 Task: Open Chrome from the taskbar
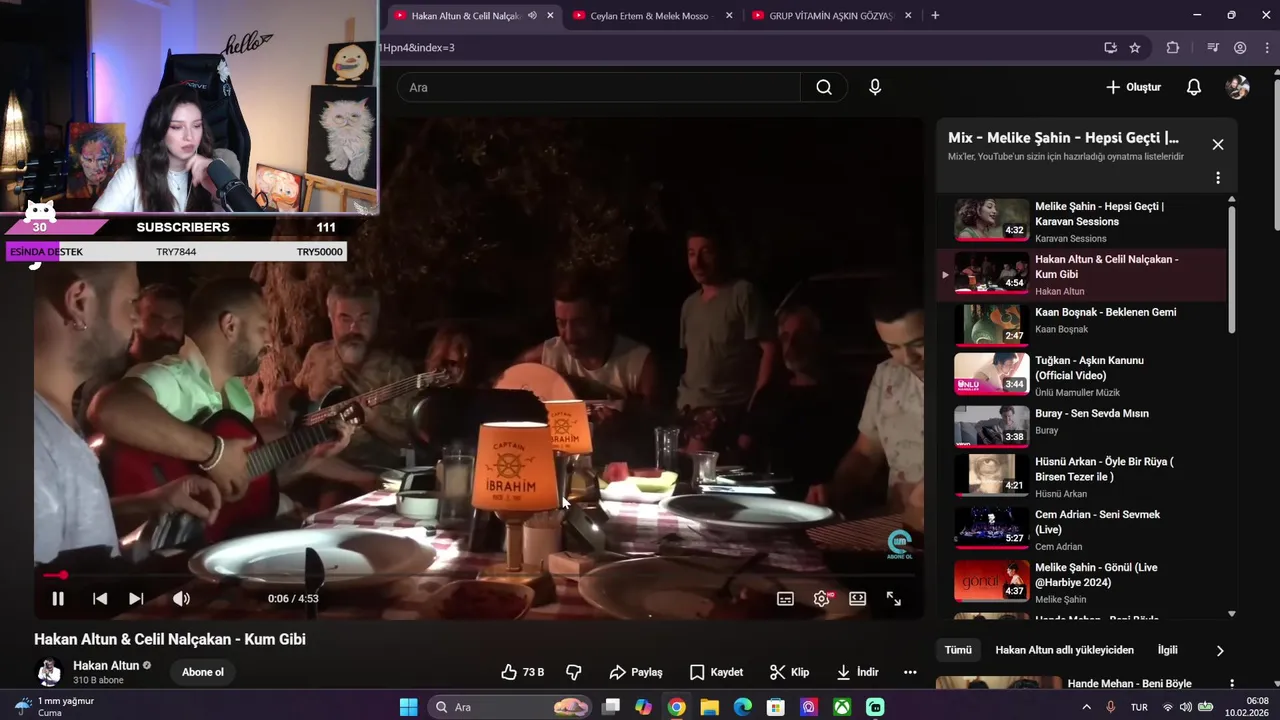pyautogui.click(x=676, y=707)
